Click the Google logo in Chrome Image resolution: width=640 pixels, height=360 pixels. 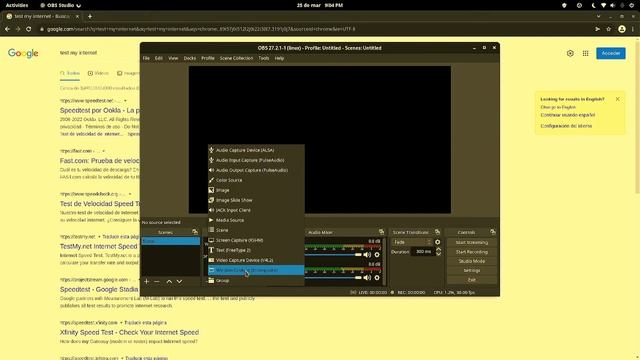pyautogui.click(x=23, y=53)
